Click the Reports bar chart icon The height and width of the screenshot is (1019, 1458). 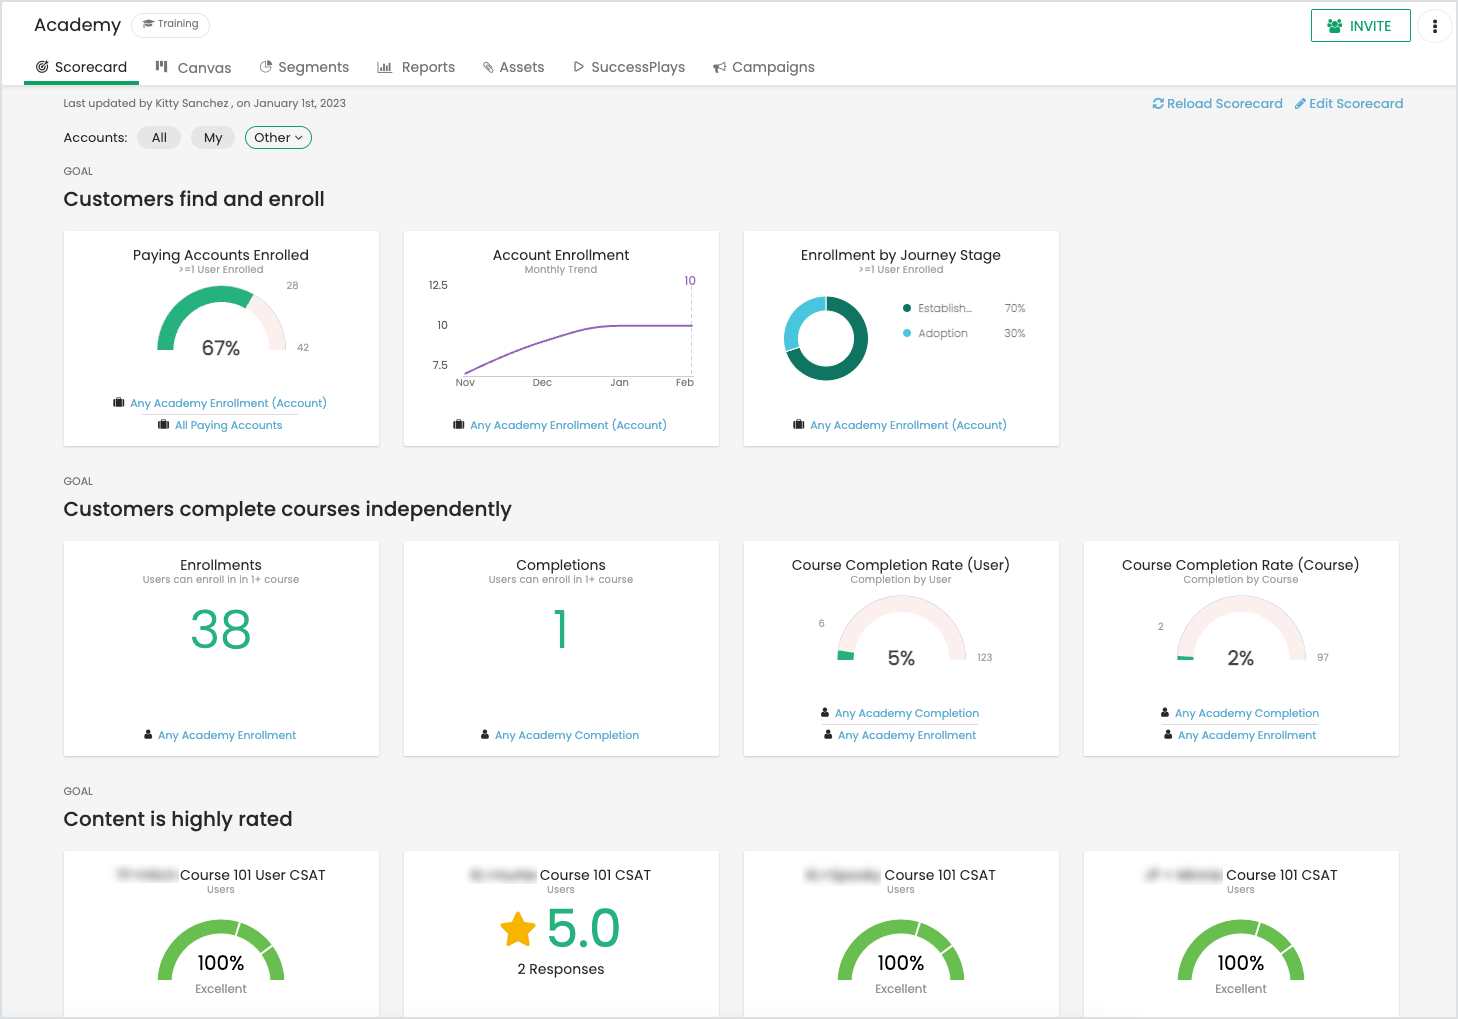[x=385, y=66]
